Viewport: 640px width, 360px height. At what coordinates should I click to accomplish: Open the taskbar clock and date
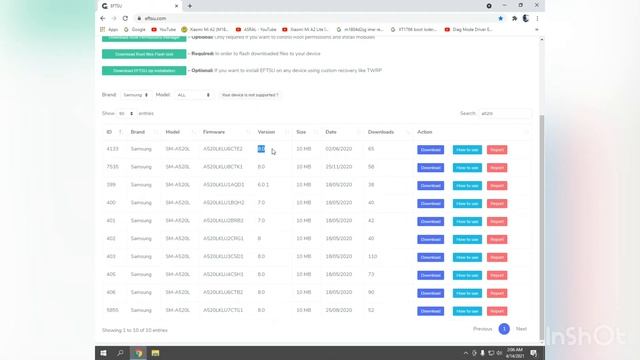[515, 353]
